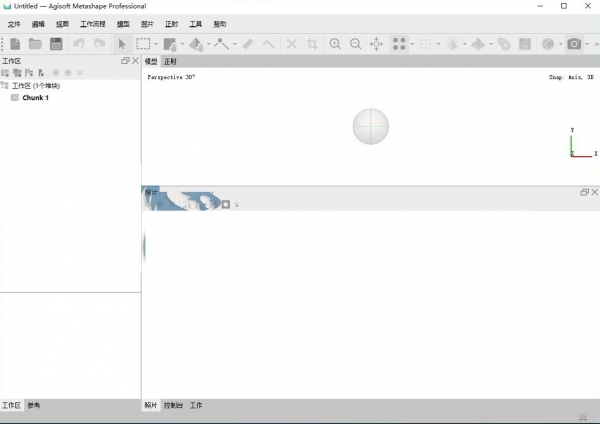Viewport: 600px width, 424px height.
Task: Open the Draw Polyline tool dropdown
Action: coord(235,44)
